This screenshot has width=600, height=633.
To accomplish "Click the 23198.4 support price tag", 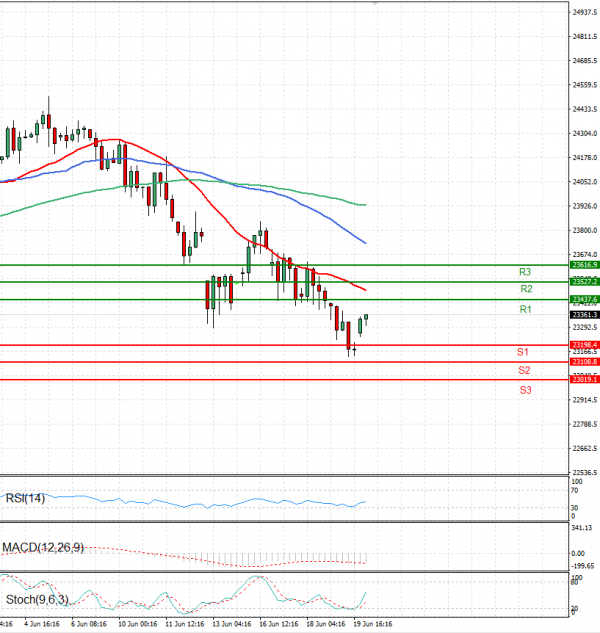I will click(x=585, y=345).
